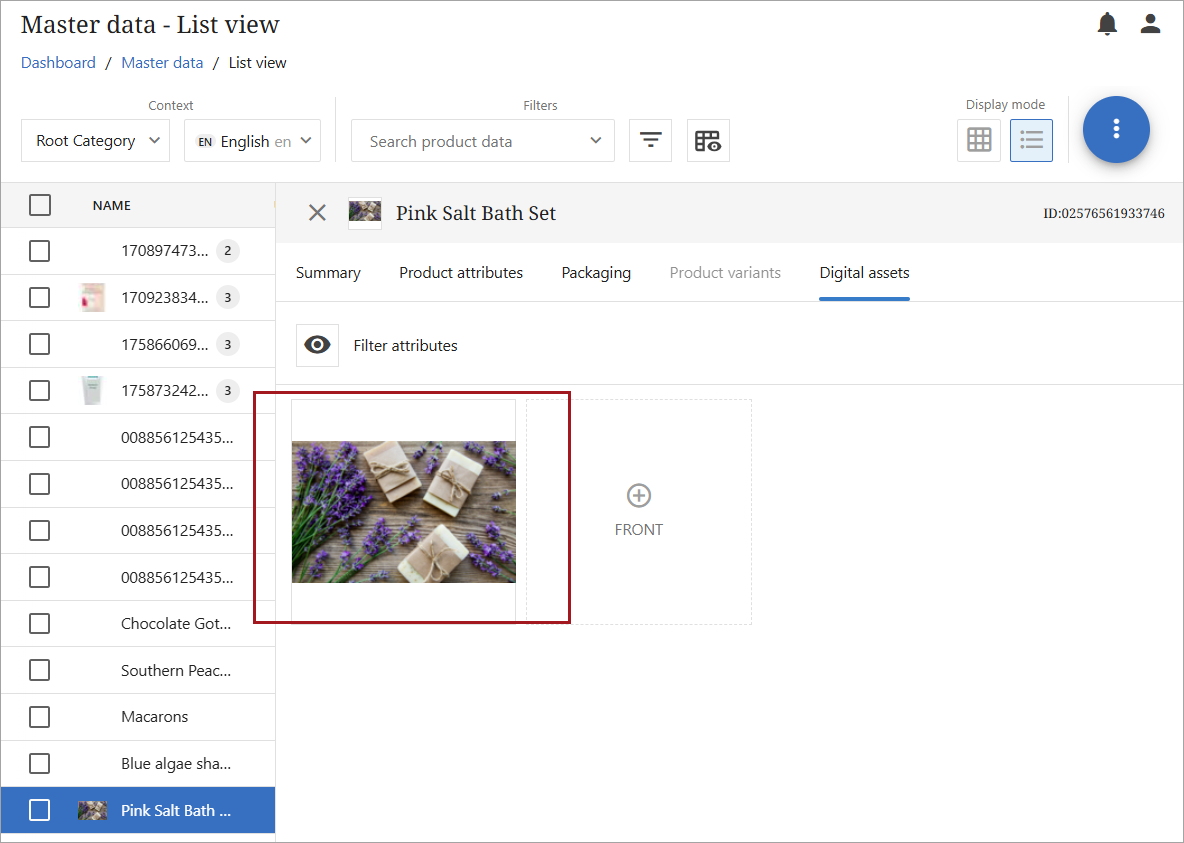Open the blue three-dot actions menu

(1116, 130)
